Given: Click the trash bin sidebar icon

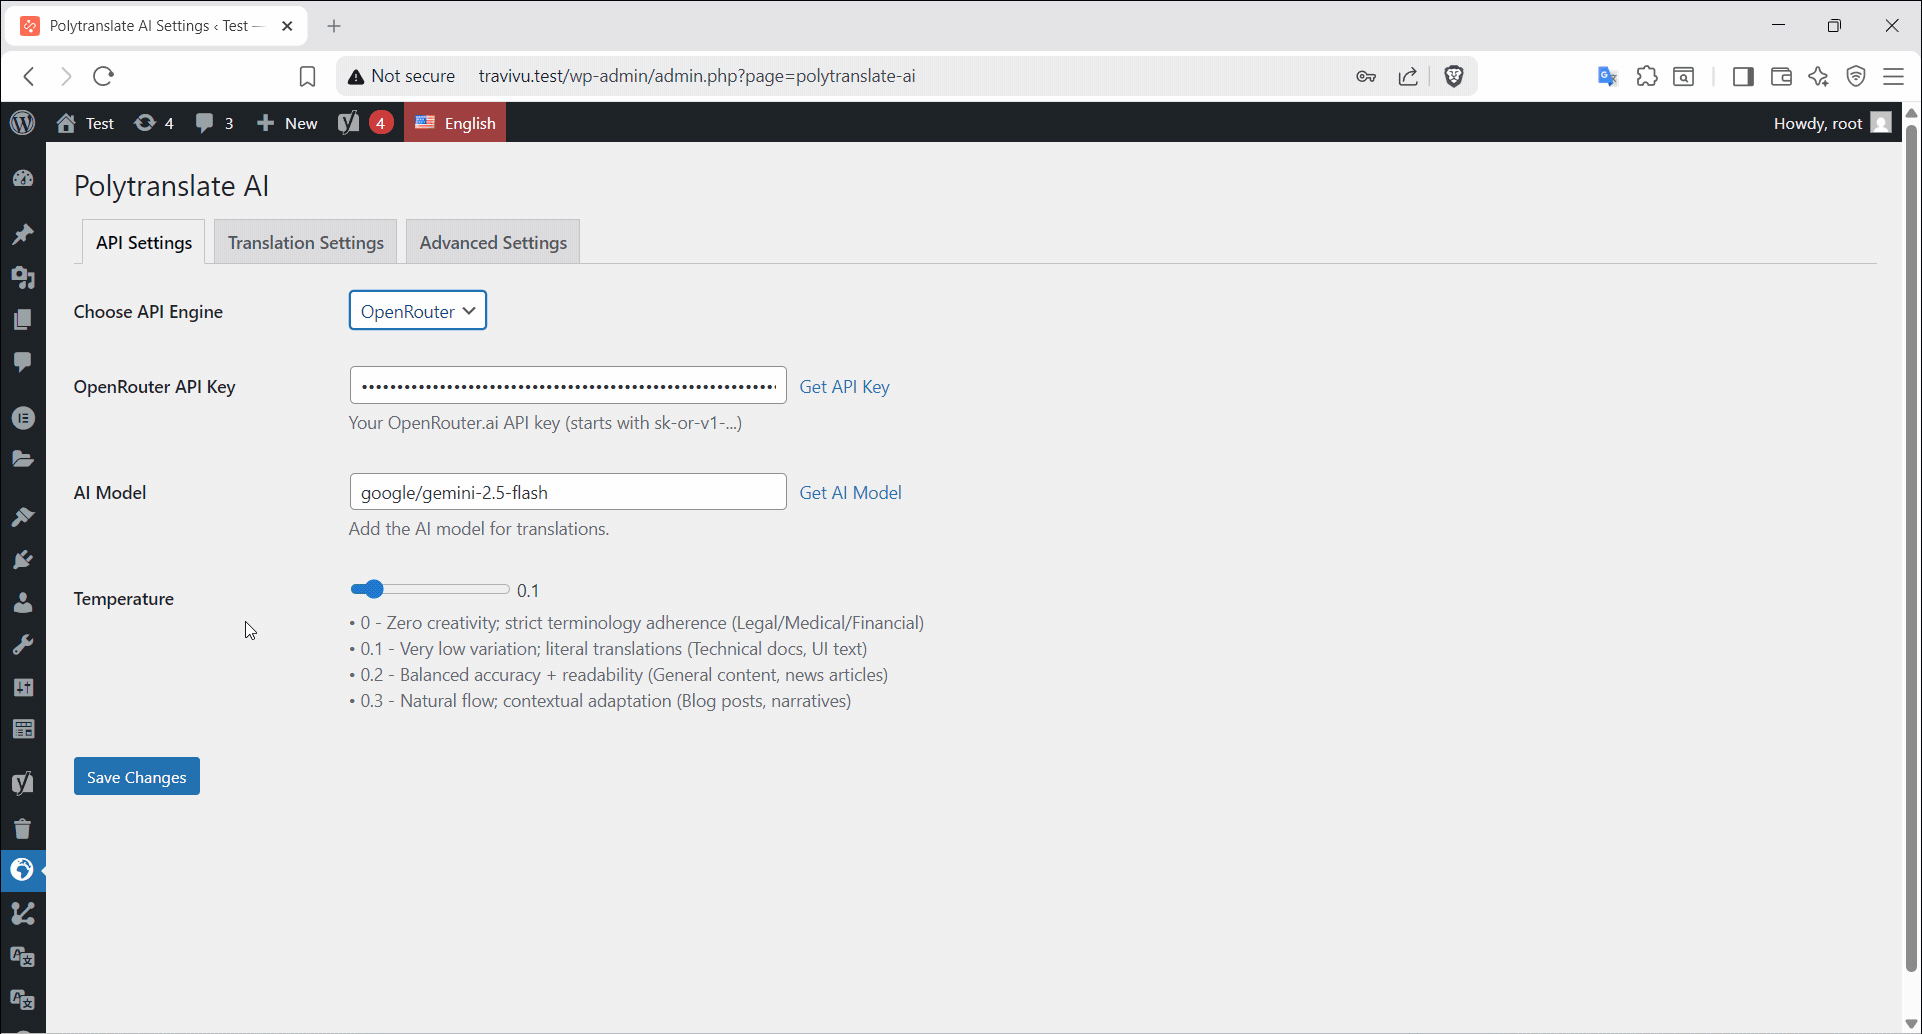Looking at the screenshot, I should pos(23,828).
